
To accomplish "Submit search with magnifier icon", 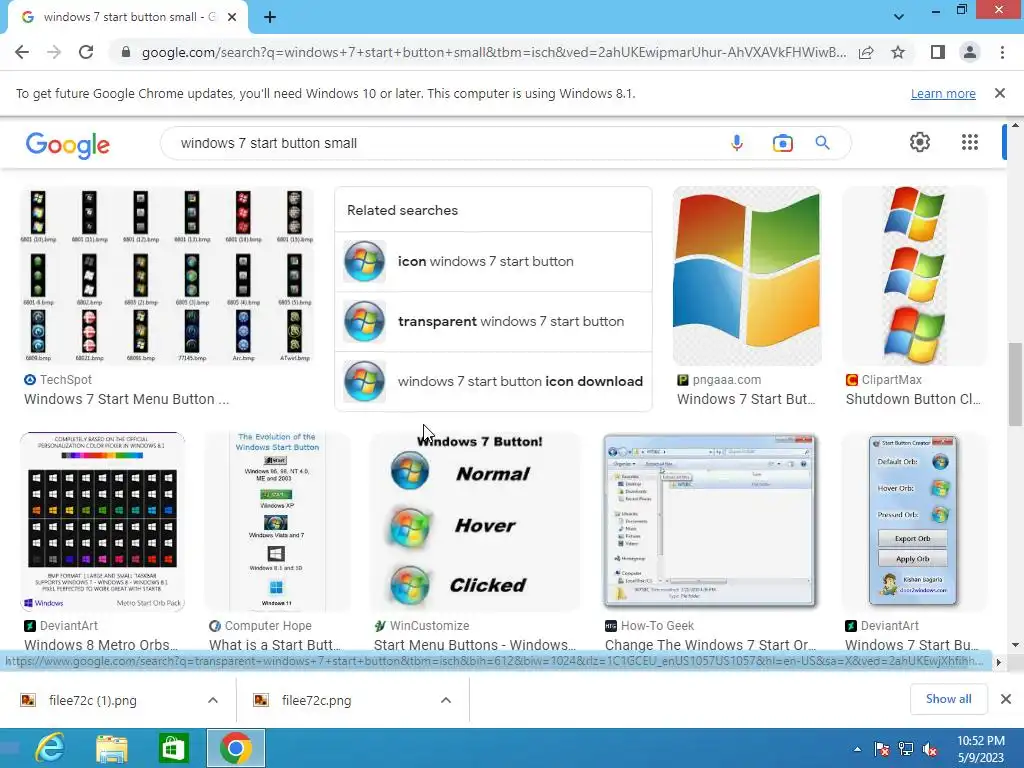I will click(x=822, y=143).
